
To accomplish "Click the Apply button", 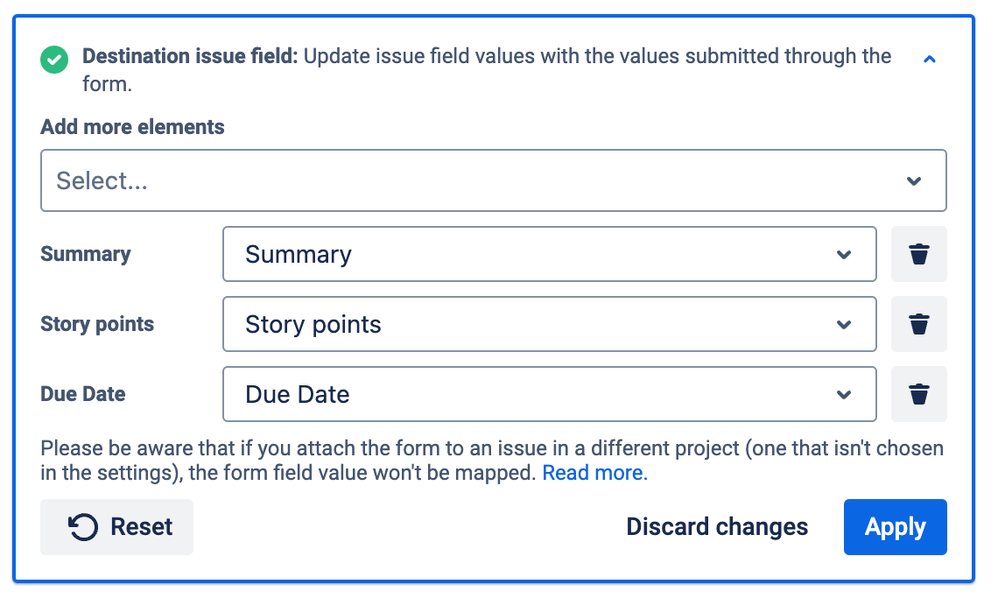I will click(x=895, y=527).
